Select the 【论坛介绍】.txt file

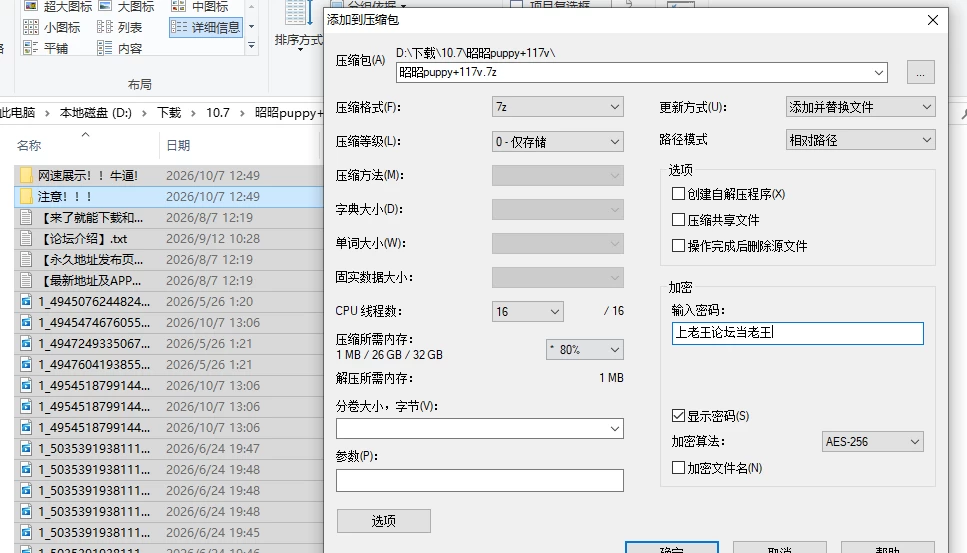point(168,239)
